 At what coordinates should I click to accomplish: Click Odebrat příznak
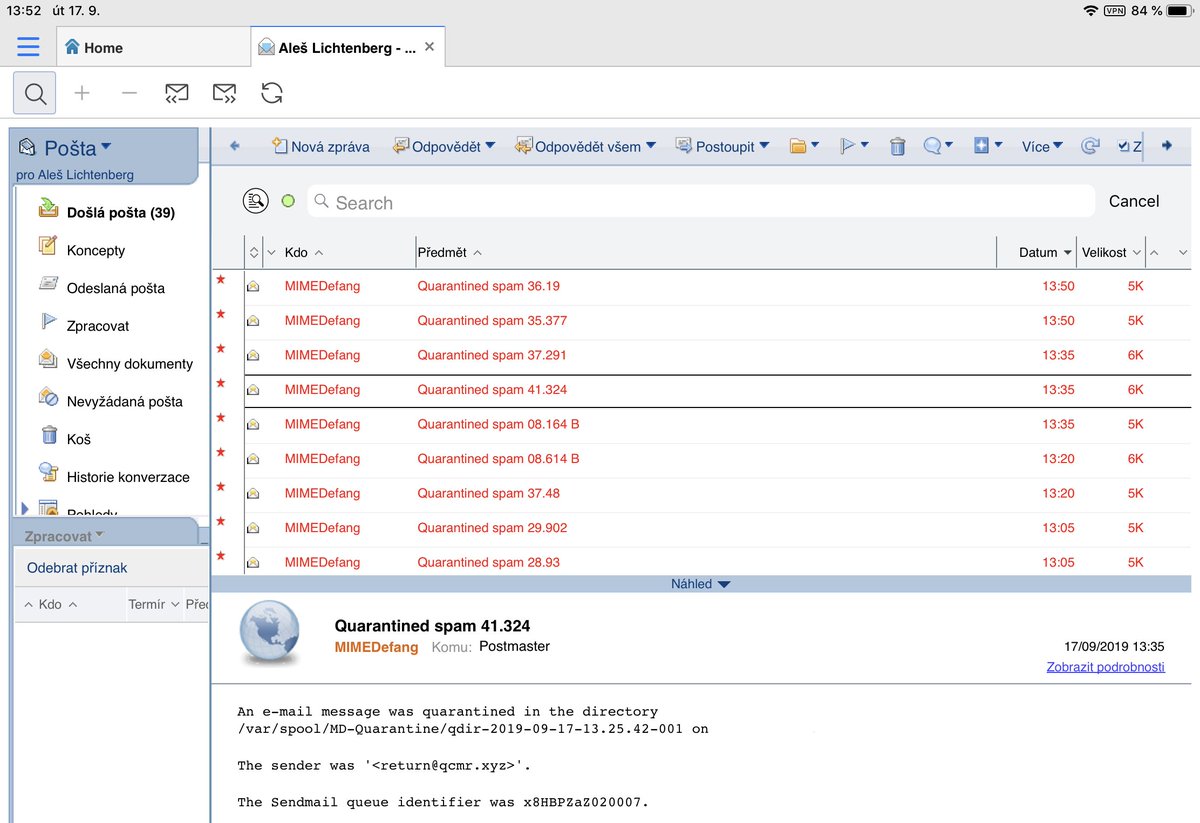(x=77, y=568)
